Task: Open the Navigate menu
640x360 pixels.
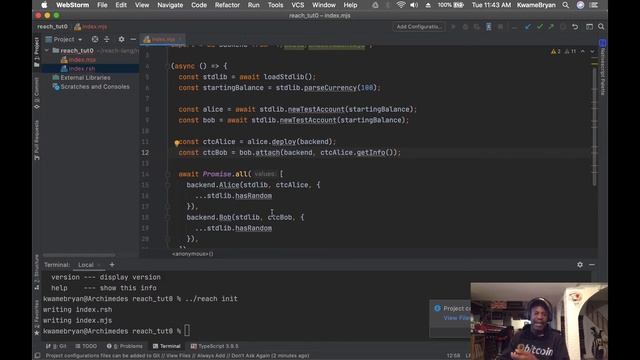Action: tap(170, 5)
